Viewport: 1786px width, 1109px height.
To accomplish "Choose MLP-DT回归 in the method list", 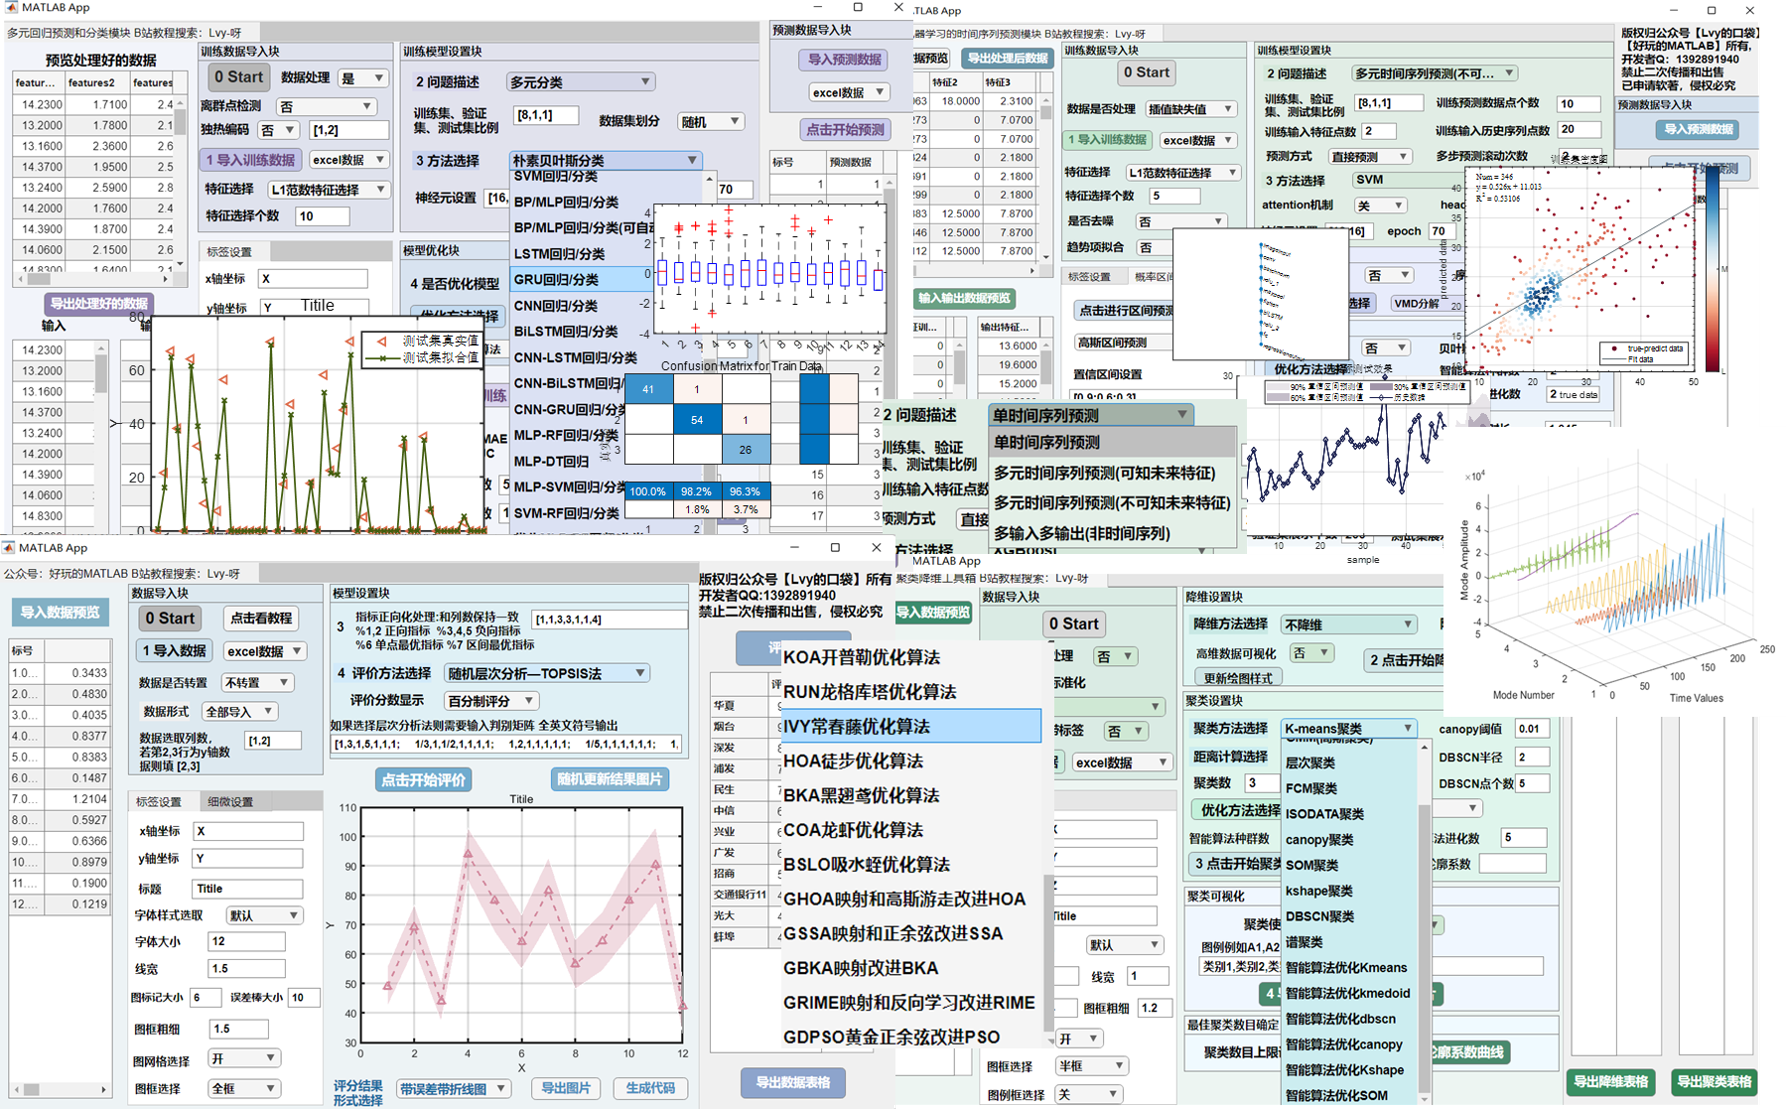I will coord(551,461).
